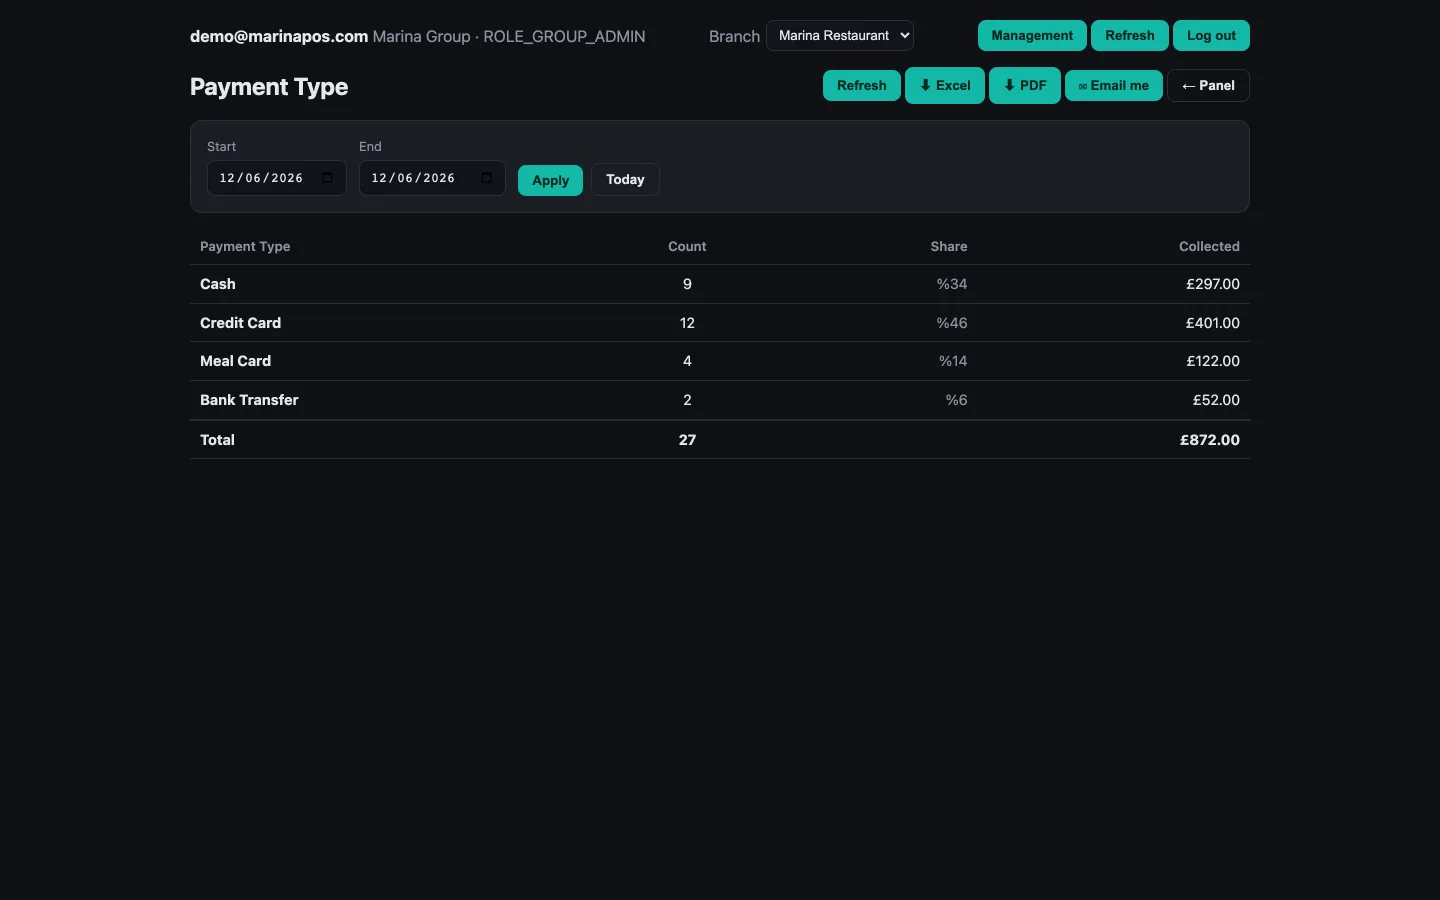
Task: Click the End date field
Action: click(432, 178)
